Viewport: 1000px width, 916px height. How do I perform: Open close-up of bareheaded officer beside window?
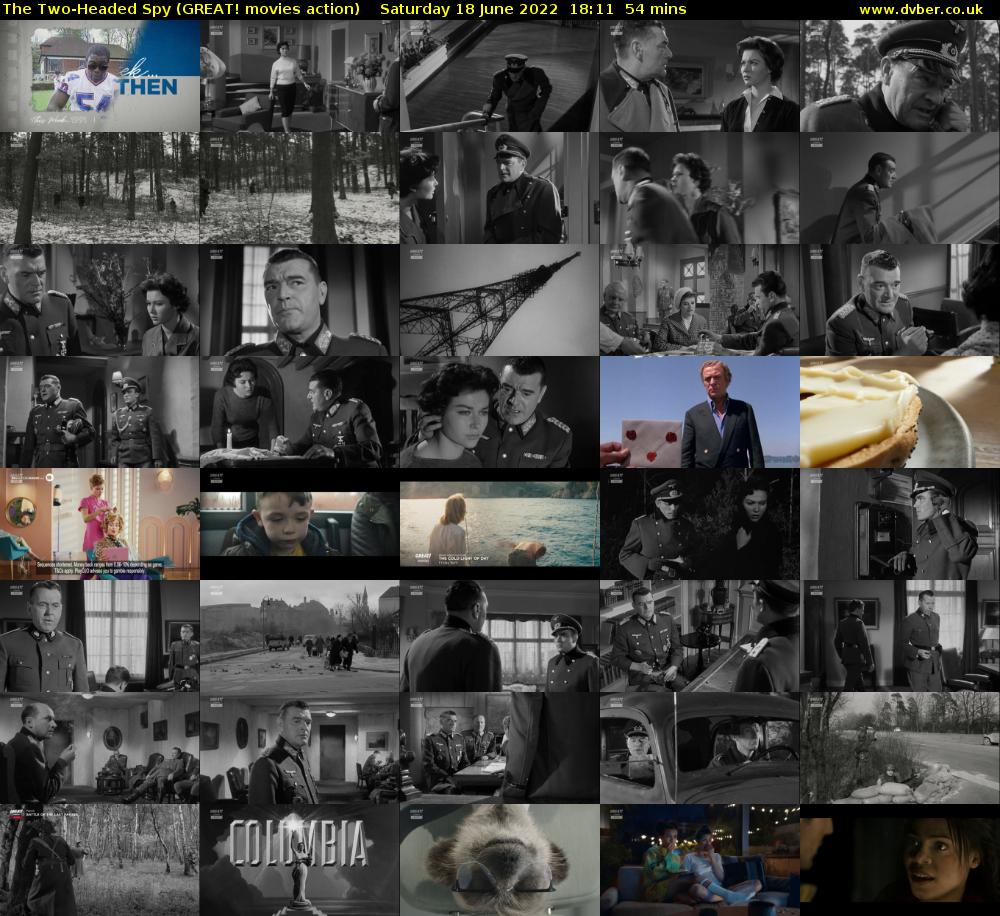pyautogui.click(x=300, y=300)
